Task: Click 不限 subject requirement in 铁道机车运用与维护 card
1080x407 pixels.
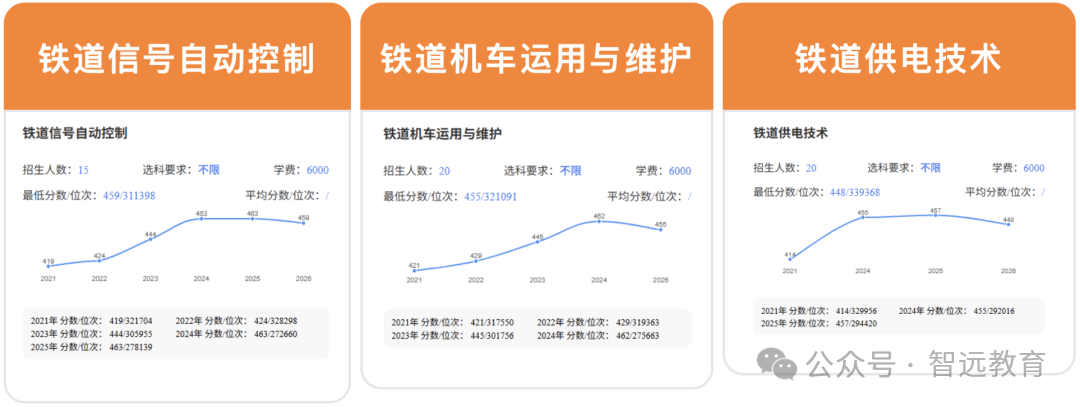Action: tap(570, 171)
